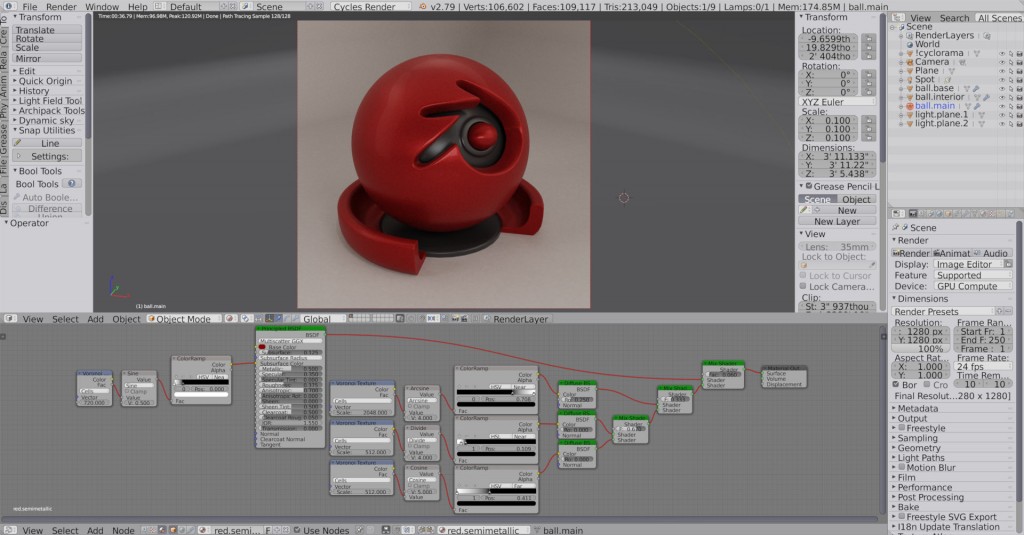
Task: Open the Object Mode dropdown
Action: [183, 319]
